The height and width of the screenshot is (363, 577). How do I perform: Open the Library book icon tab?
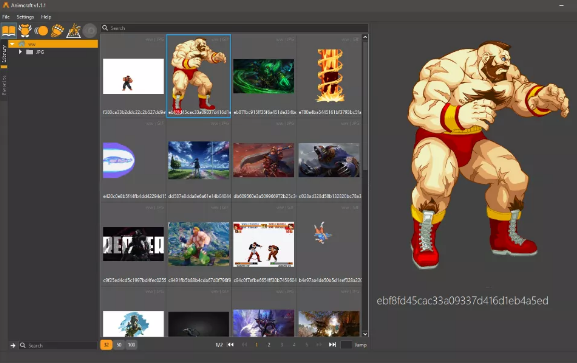8,31
